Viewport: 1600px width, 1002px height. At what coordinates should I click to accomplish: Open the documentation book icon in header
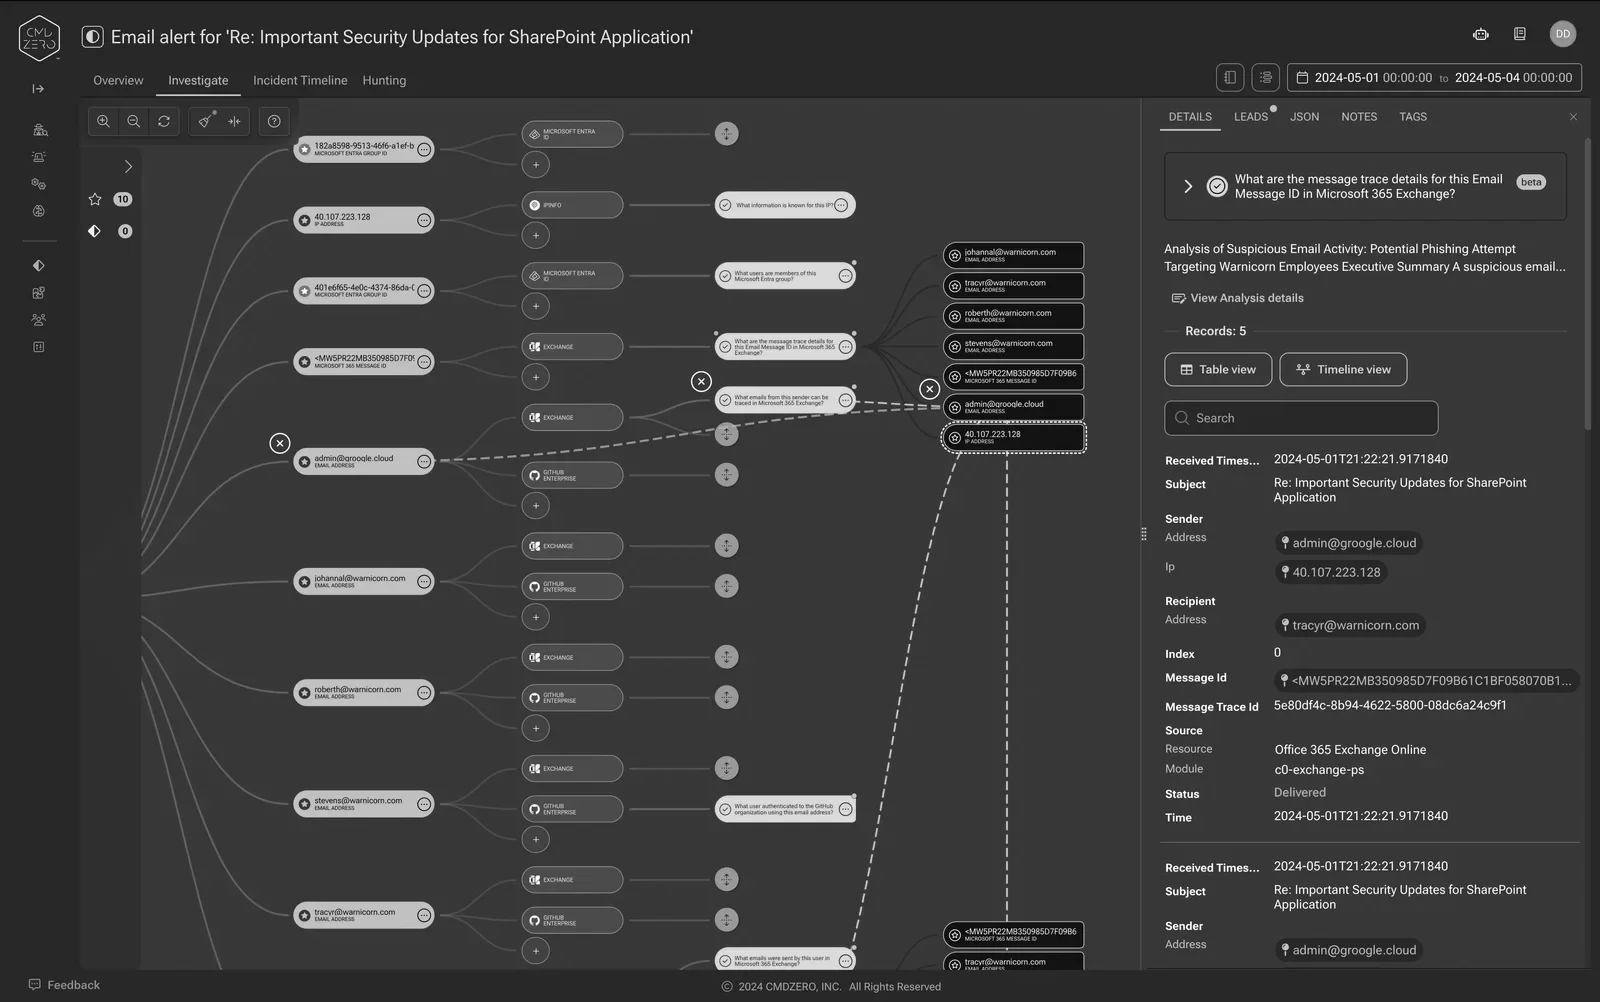click(1520, 34)
